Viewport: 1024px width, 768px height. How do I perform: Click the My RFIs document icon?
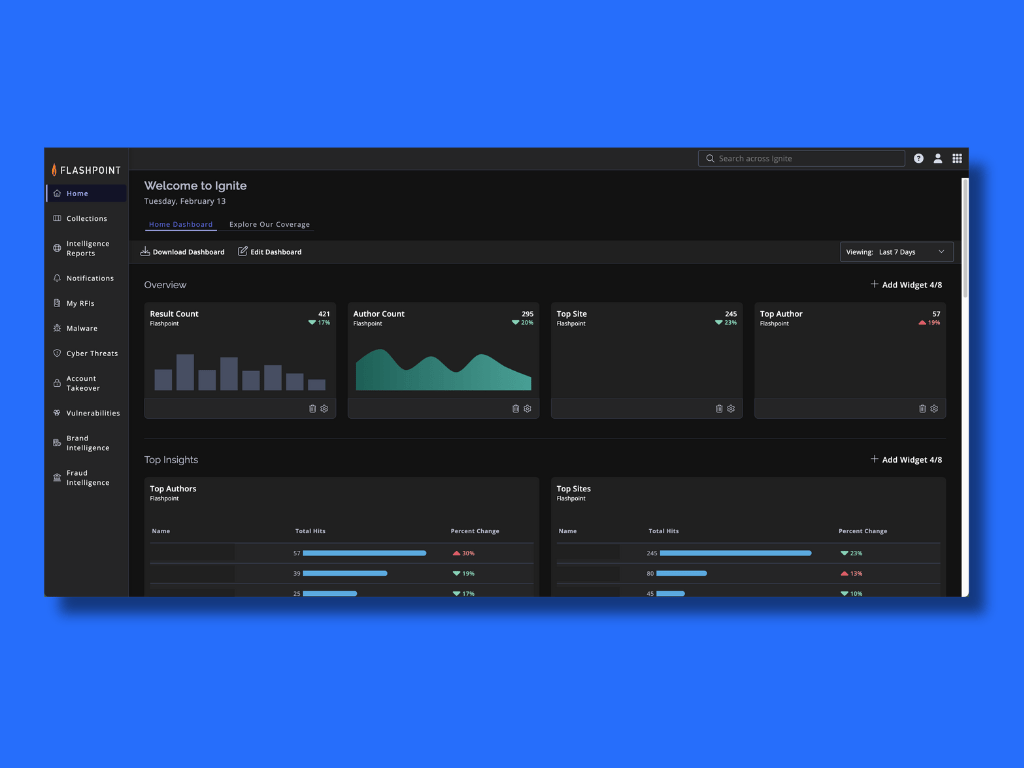(57, 303)
